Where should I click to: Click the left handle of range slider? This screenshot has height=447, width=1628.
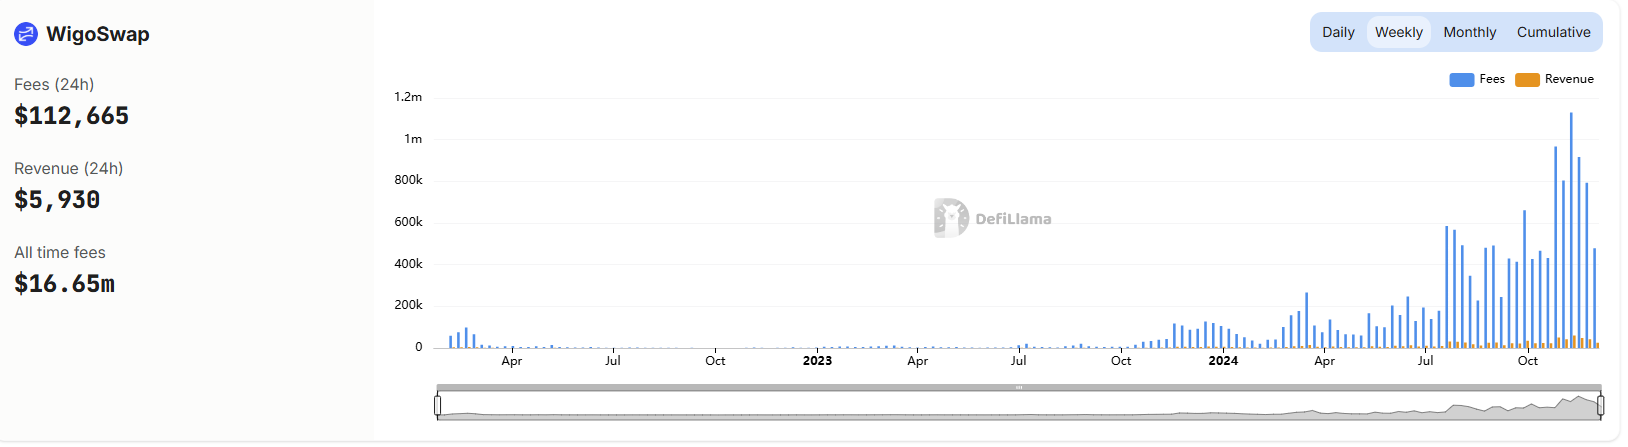tap(438, 405)
